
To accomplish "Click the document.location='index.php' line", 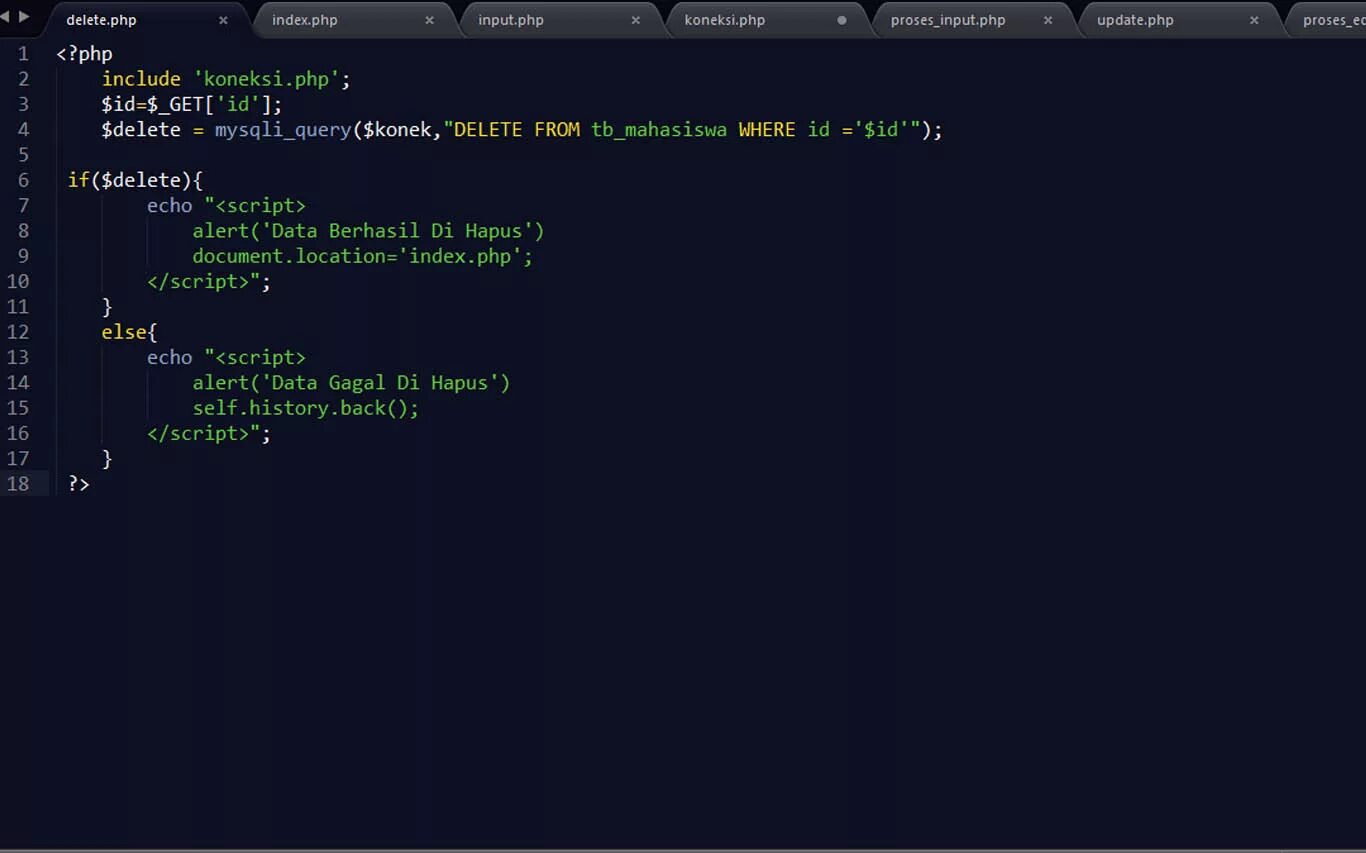I will (x=363, y=256).
